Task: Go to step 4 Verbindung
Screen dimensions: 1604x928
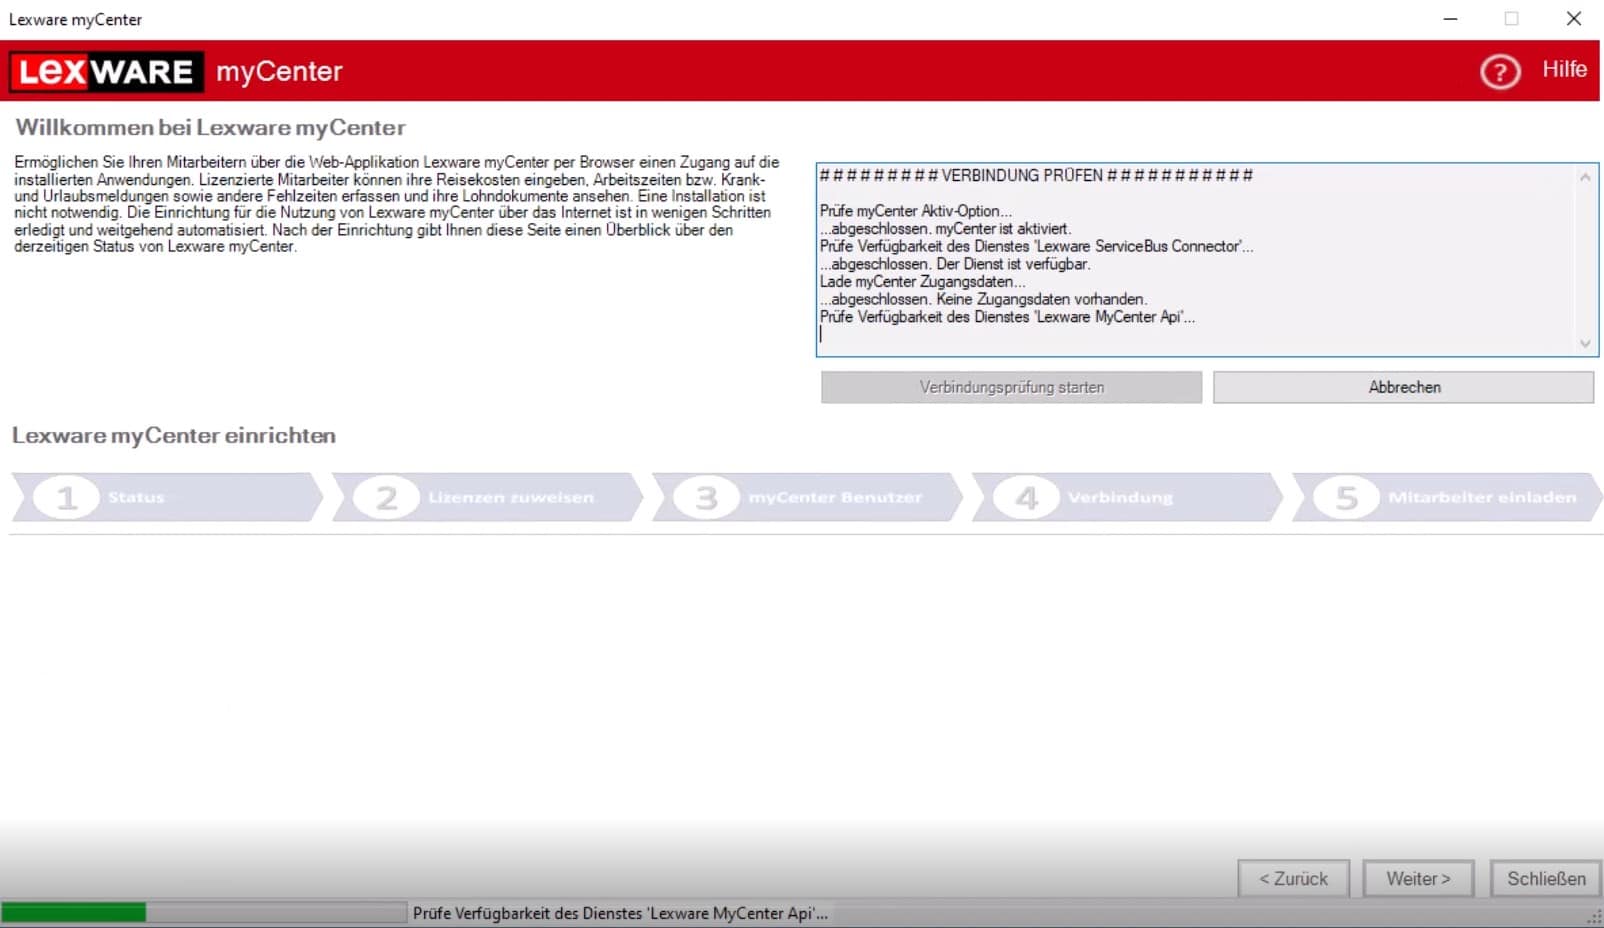Action: (1128, 497)
